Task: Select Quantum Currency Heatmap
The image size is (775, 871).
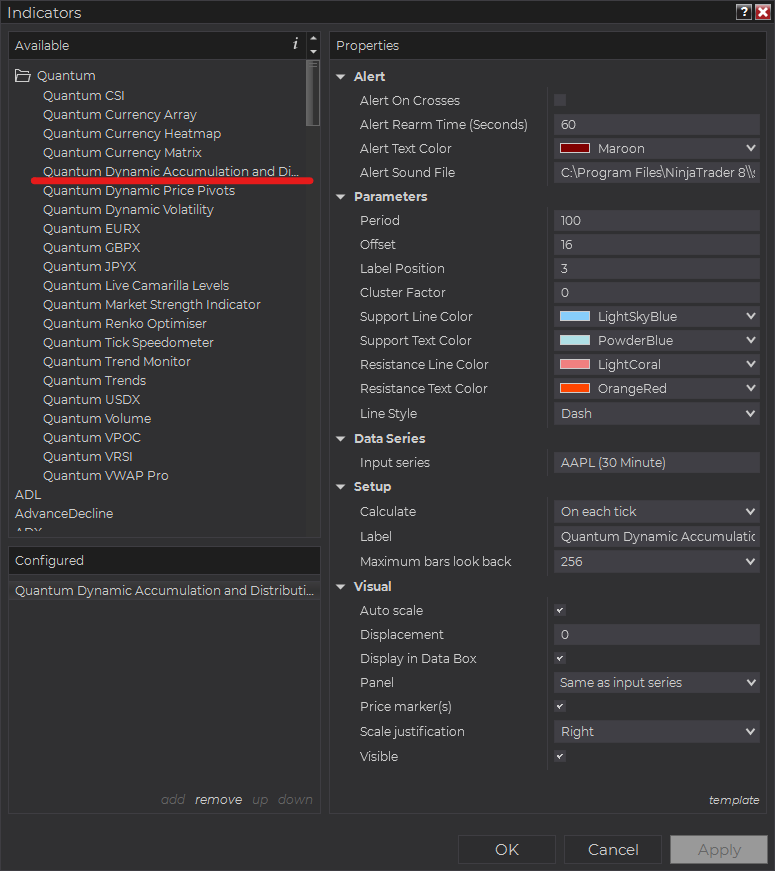Action: [x=132, y=133]
